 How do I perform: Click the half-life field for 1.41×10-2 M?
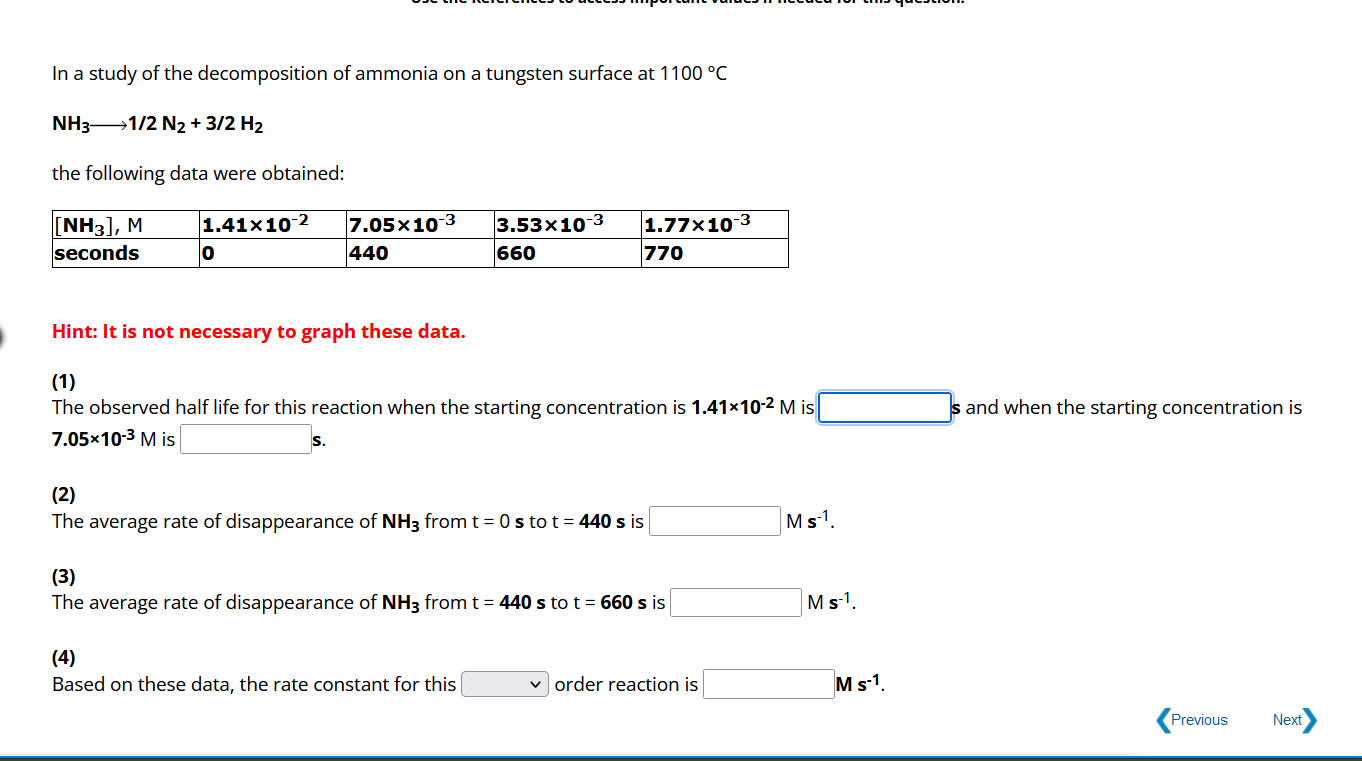[x=885, y=407]
